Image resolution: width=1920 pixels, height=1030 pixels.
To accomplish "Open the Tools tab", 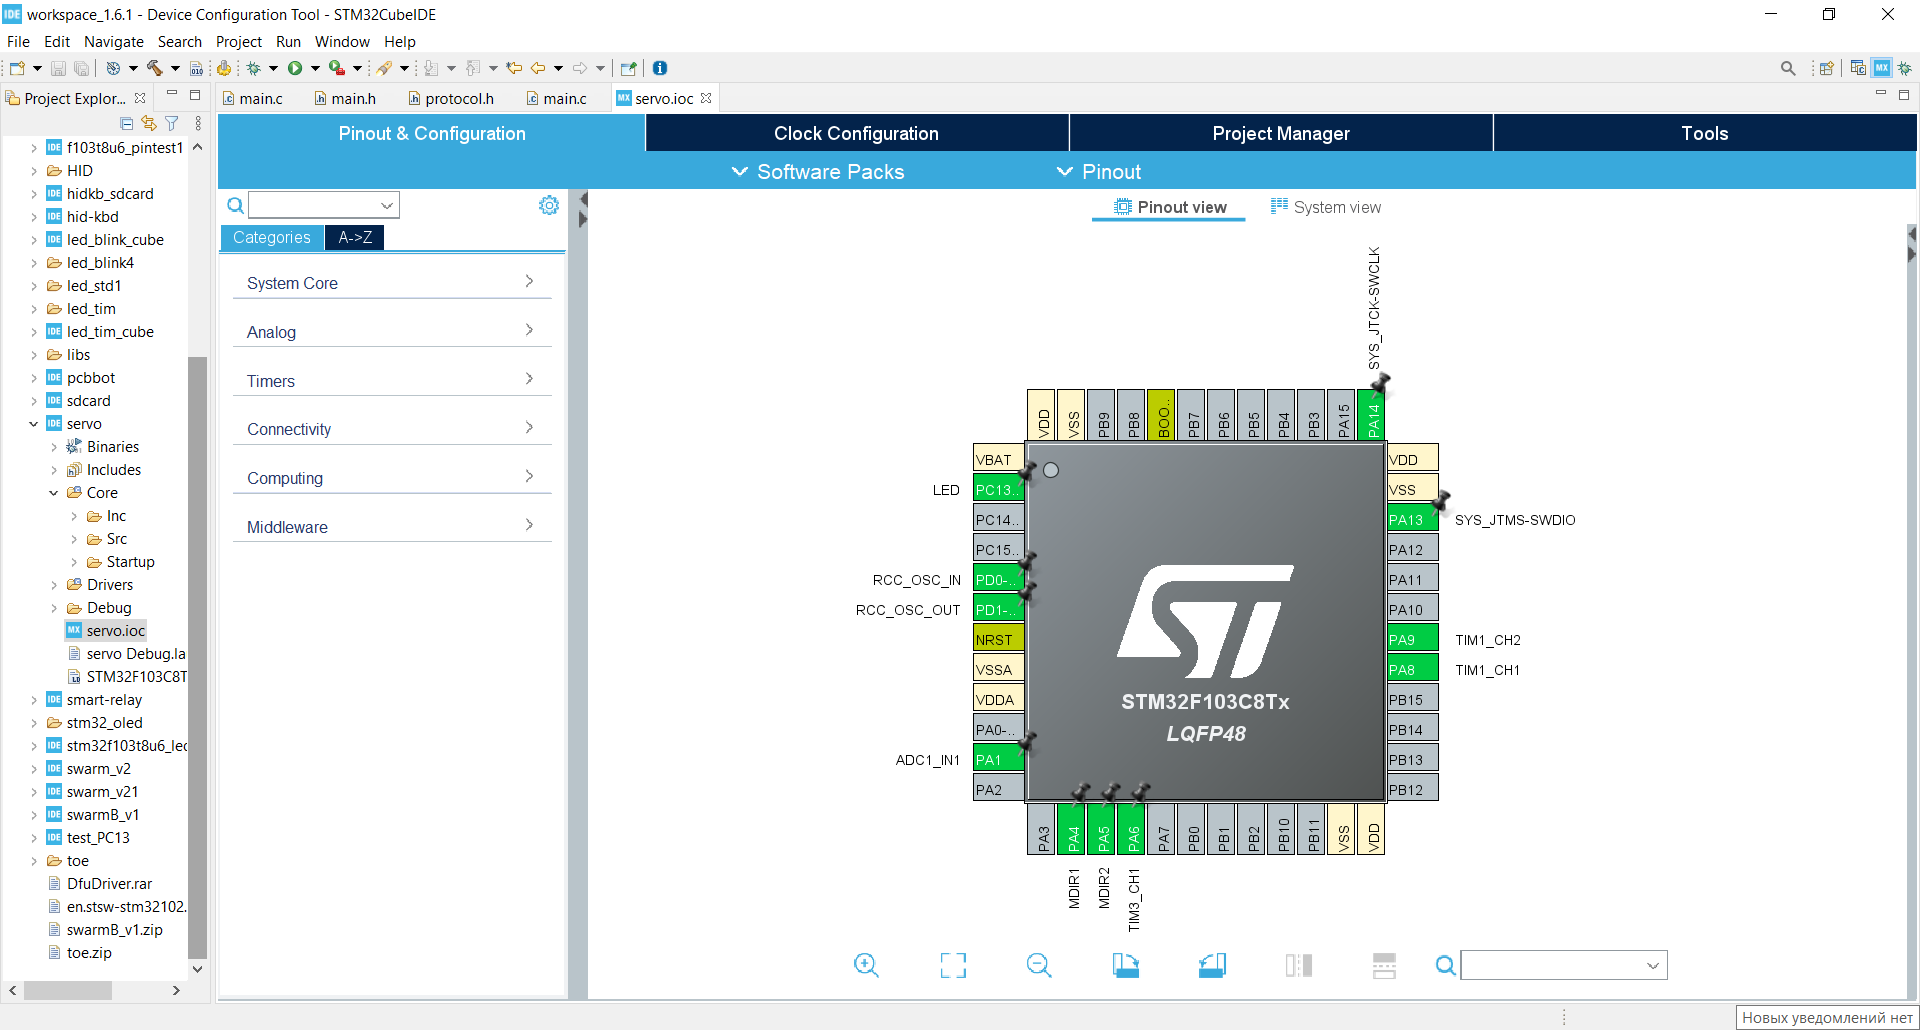I will pyautogui.click(x=1705, y=133).
